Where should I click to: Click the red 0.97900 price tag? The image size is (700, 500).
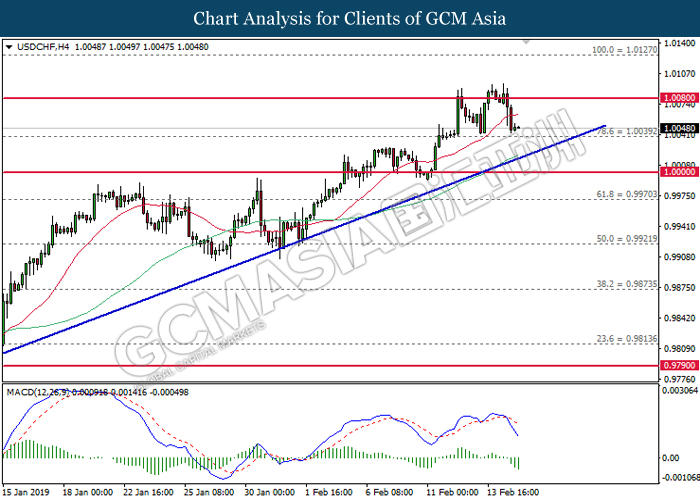678,366
